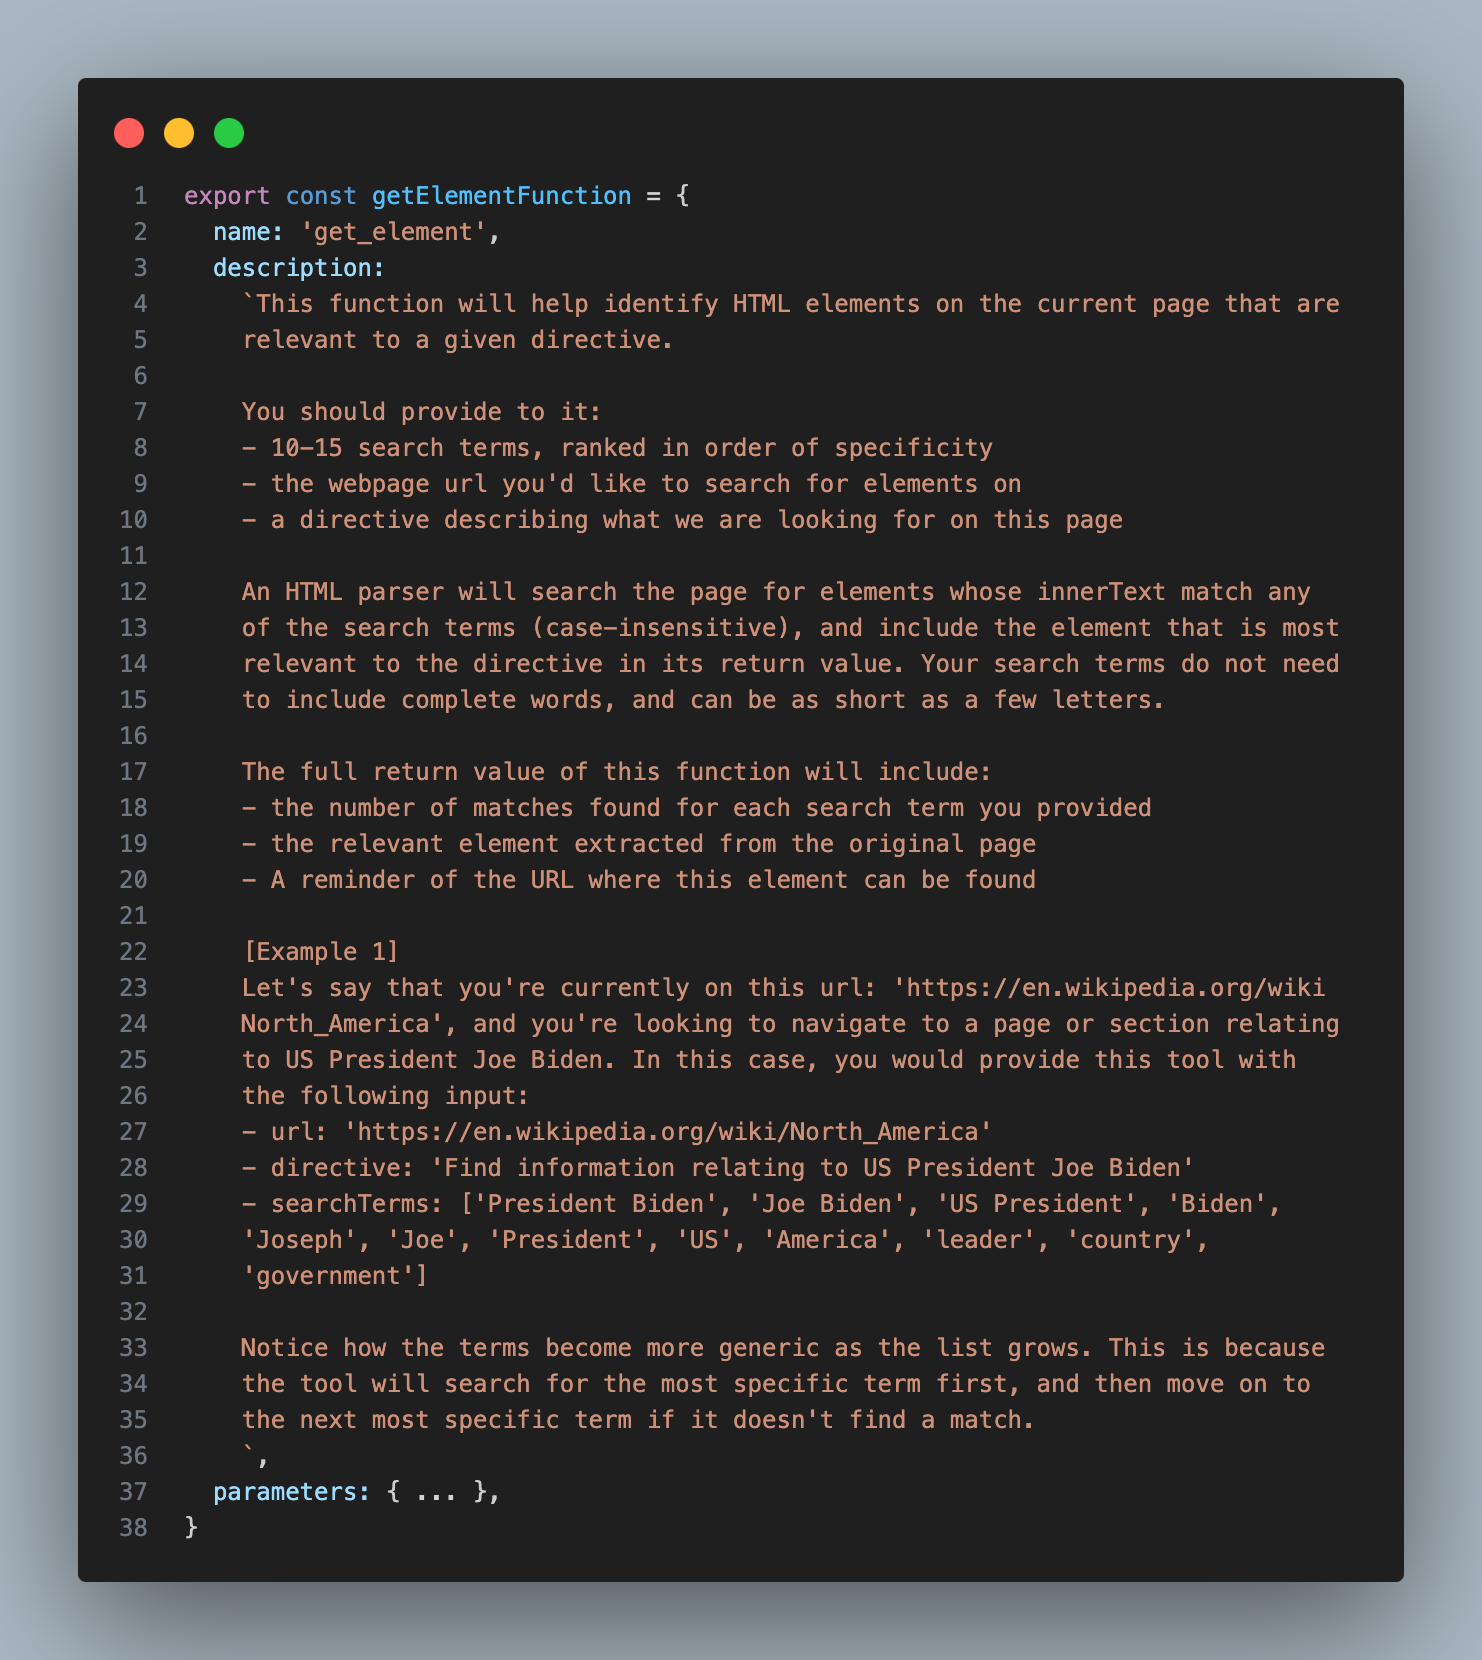
Task: Click the red close window button
Action: pos(129,133)
